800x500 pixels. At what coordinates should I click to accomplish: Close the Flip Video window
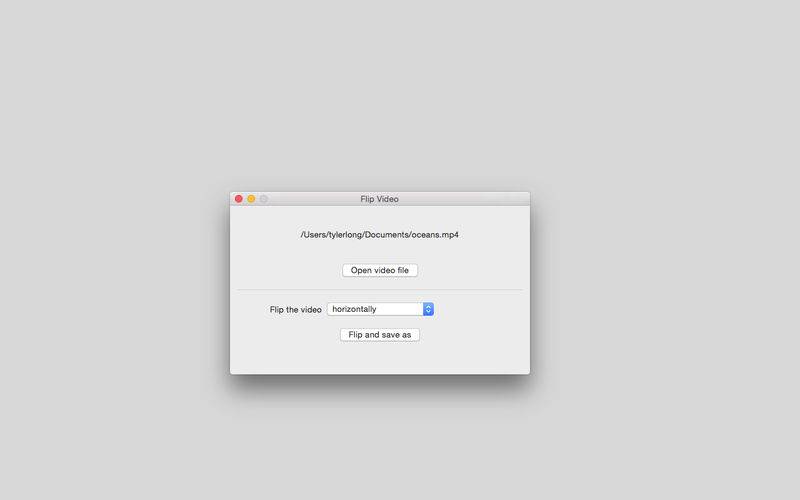pos(238,198)
